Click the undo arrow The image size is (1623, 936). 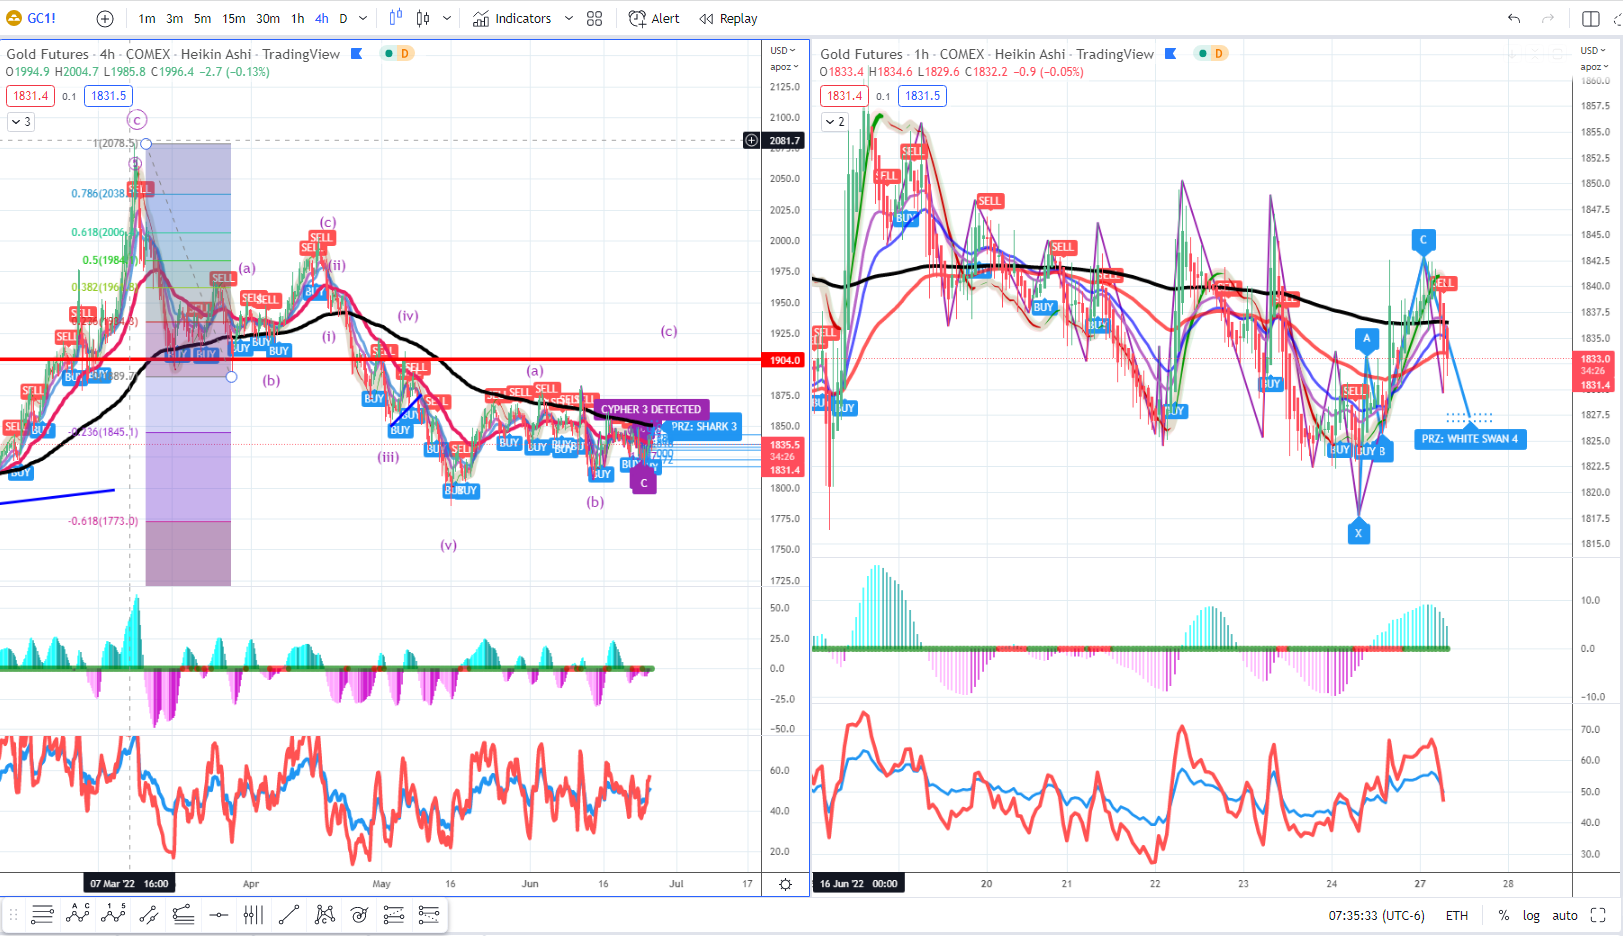[1514, 18]
